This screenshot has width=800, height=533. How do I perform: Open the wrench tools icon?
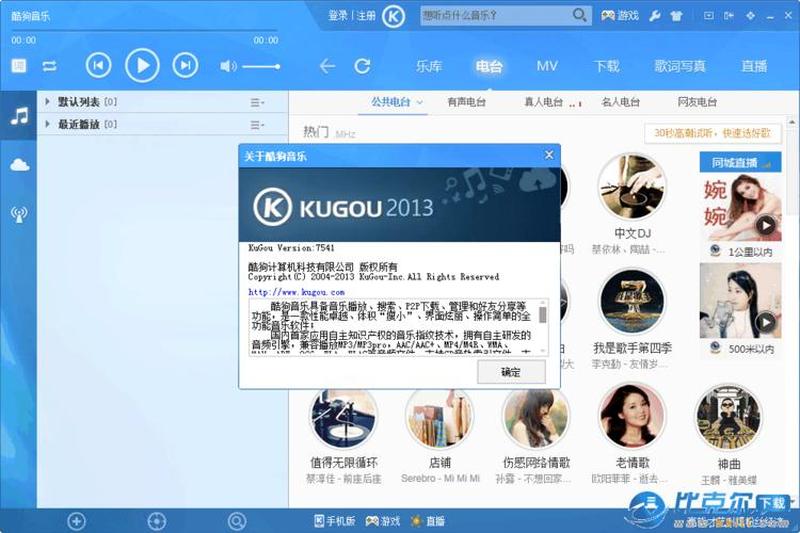[655, 16]
